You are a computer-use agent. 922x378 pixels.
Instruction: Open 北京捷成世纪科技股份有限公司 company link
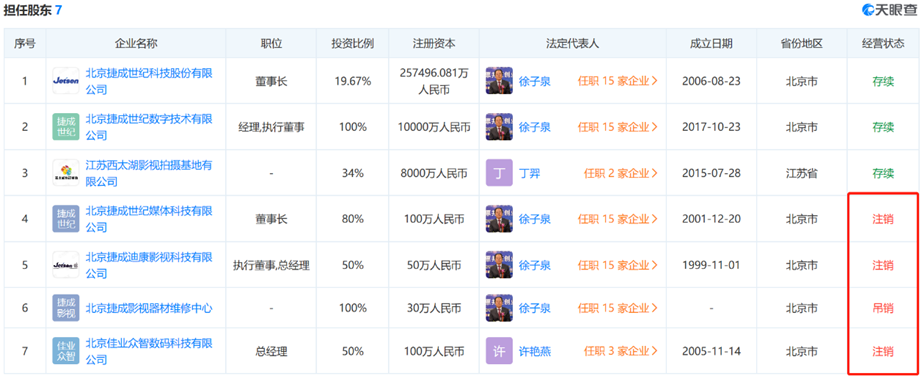[149, 81]
